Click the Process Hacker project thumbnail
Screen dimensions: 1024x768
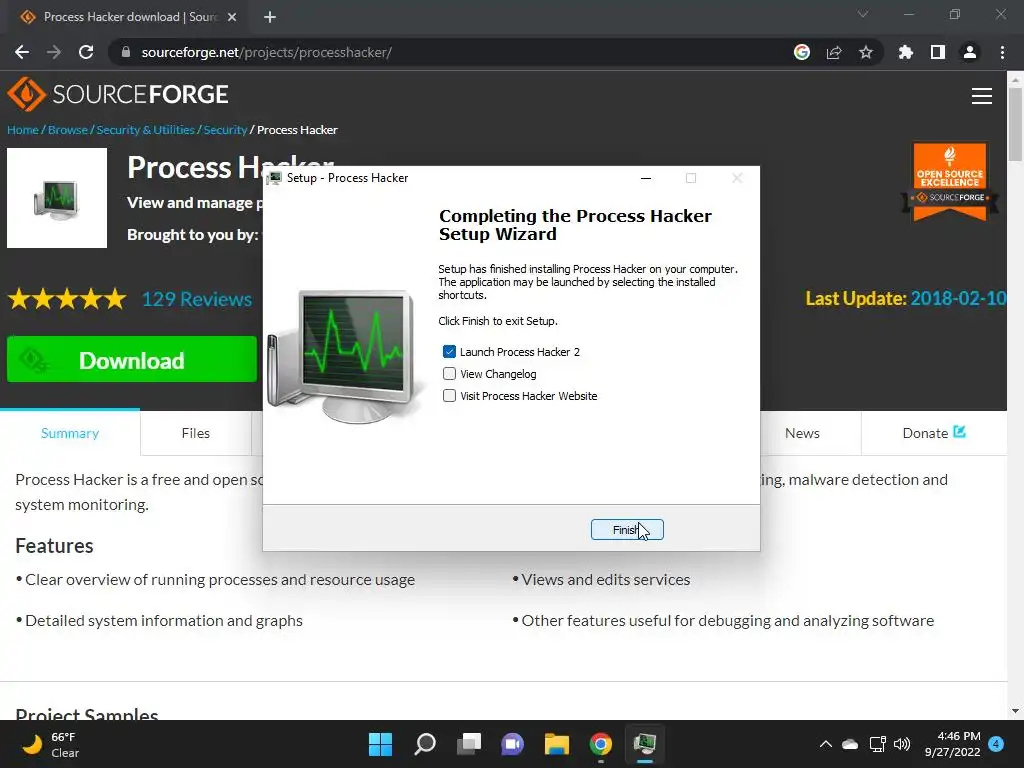pyautogui.click(x=57, y=198)
